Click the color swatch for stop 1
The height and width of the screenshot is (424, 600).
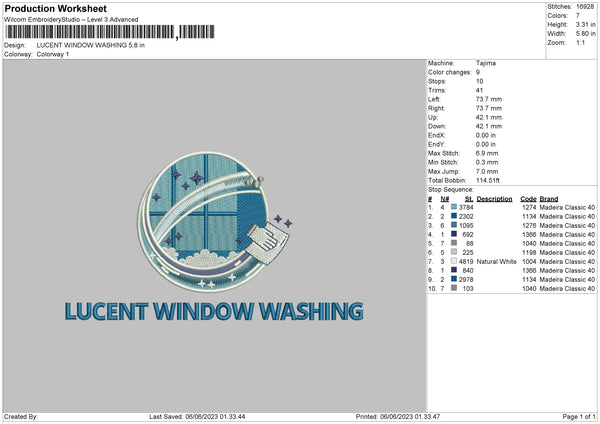point(454,207)
